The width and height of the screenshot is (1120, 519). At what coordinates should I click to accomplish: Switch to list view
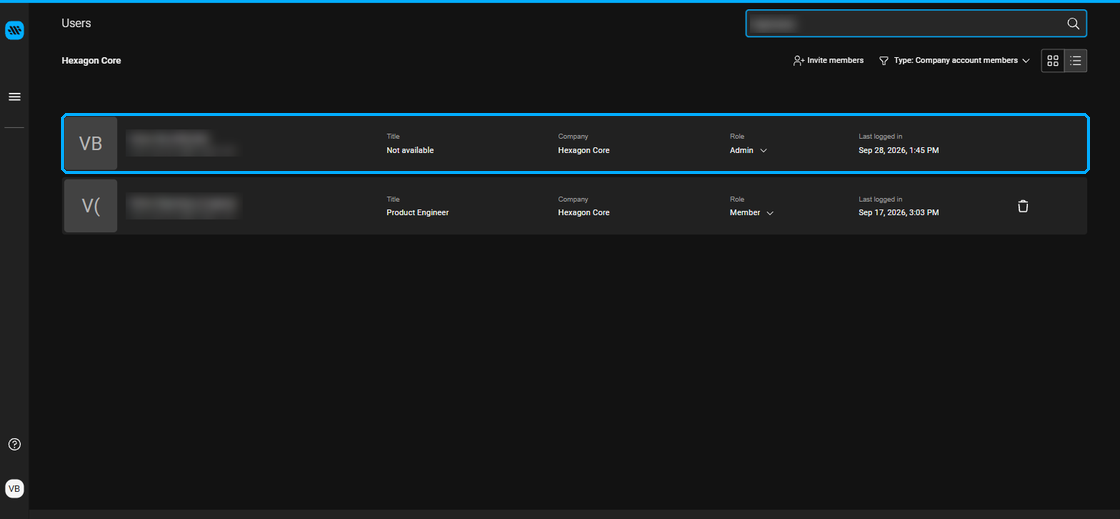pyautogui.click(x=1076, y=61)
